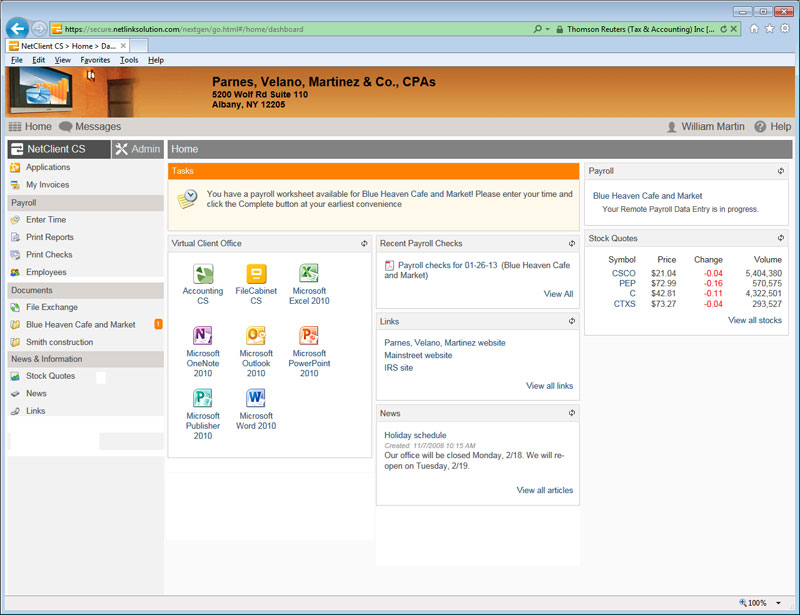Open the Accounting CS application icon
800x615 pixels.
pyautogui.click(x=203, y=274)
